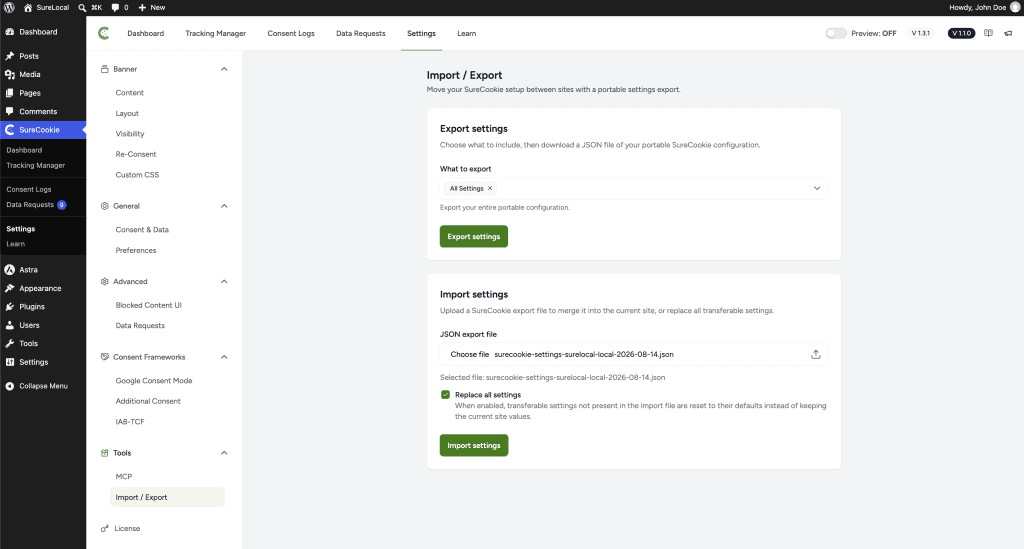Open the search ⌘K icon
Image resolution: width=1024 pixels, height=549 pixels.
(x=82, y=8)
